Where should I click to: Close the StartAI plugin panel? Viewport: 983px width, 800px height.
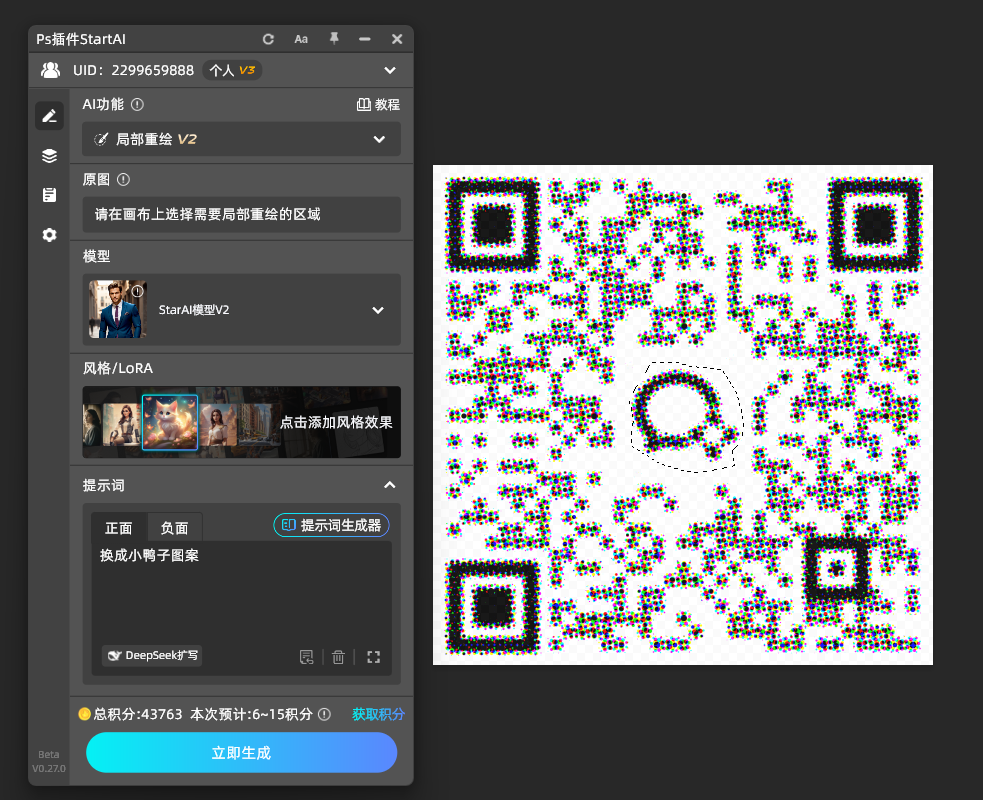click(x=397, y=39)
